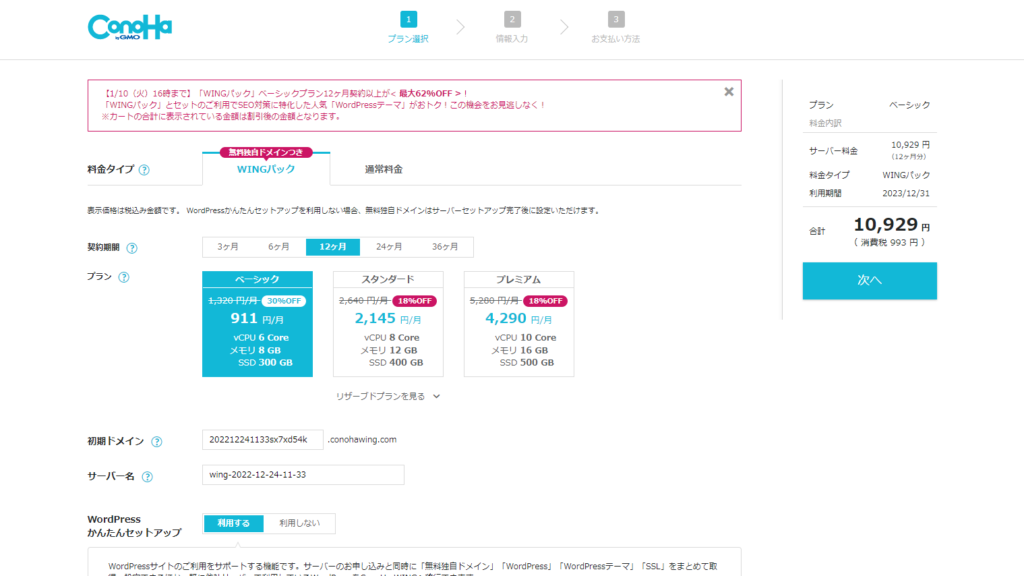The image size is (1024, 576).
Task: Click the ConoHa by GMO logo
Action: pos(129,27)
